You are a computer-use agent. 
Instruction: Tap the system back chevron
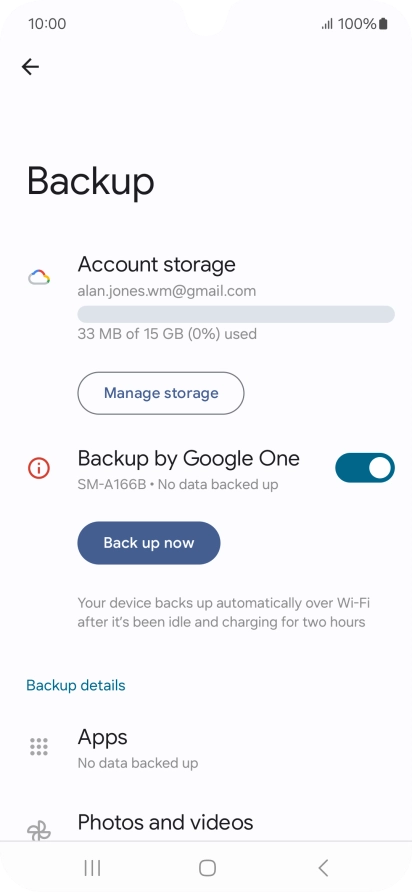point(323,868)
